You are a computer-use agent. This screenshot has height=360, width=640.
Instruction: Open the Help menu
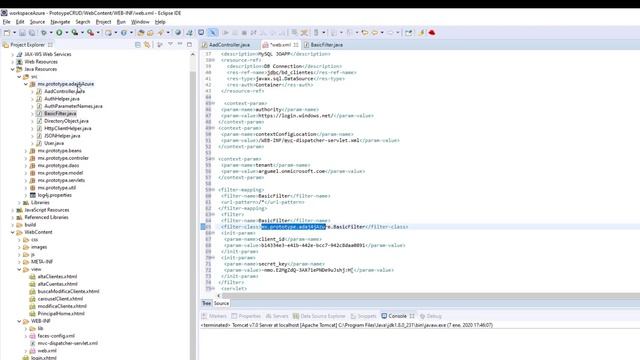(x=160, y=22)
